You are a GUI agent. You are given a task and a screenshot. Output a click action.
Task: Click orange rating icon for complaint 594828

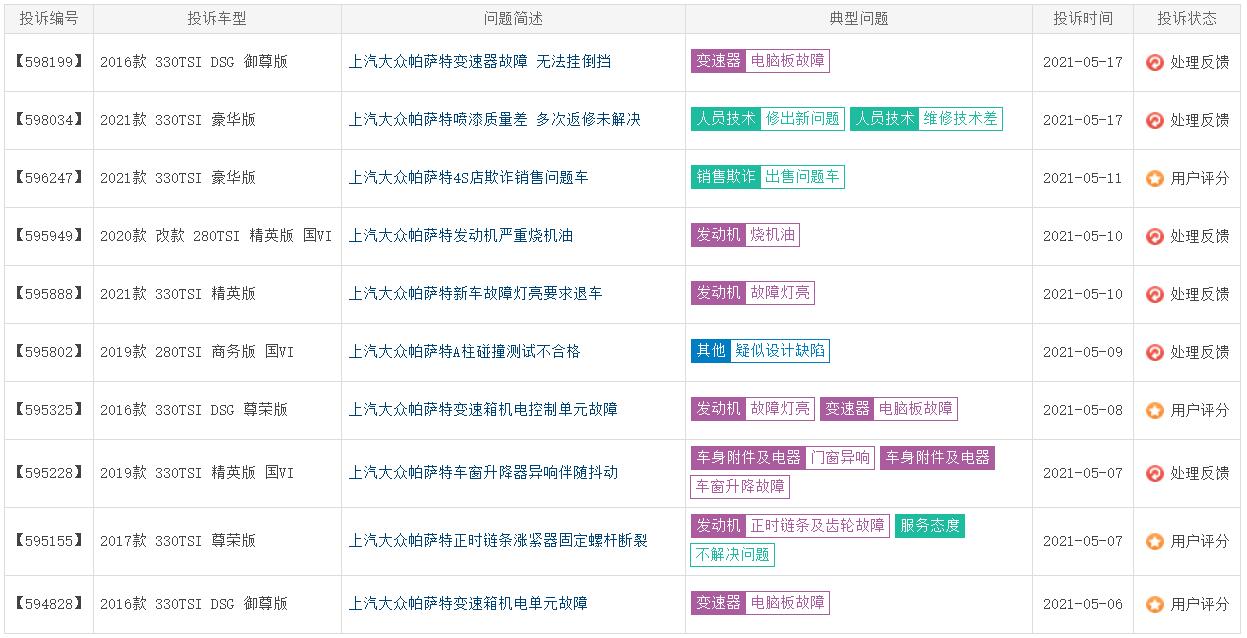click(x=1155, y=604)
